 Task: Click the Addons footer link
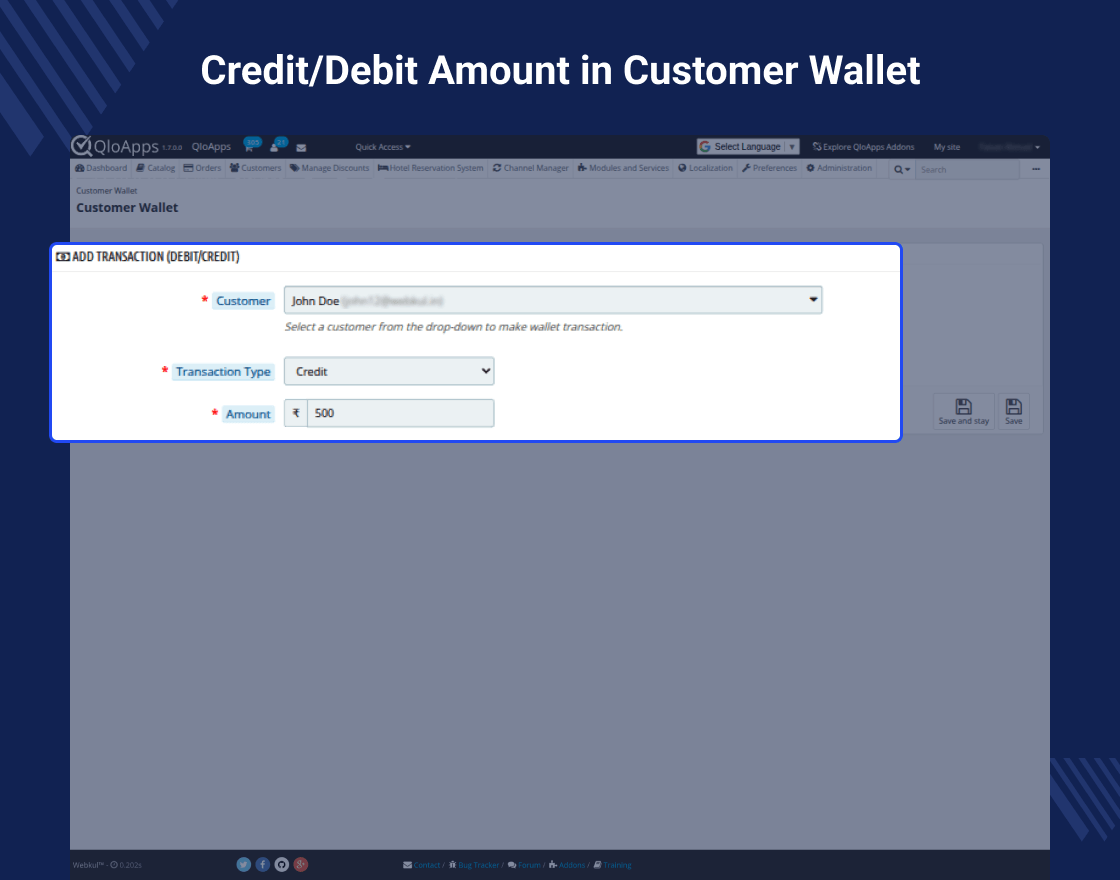(567, 865)
